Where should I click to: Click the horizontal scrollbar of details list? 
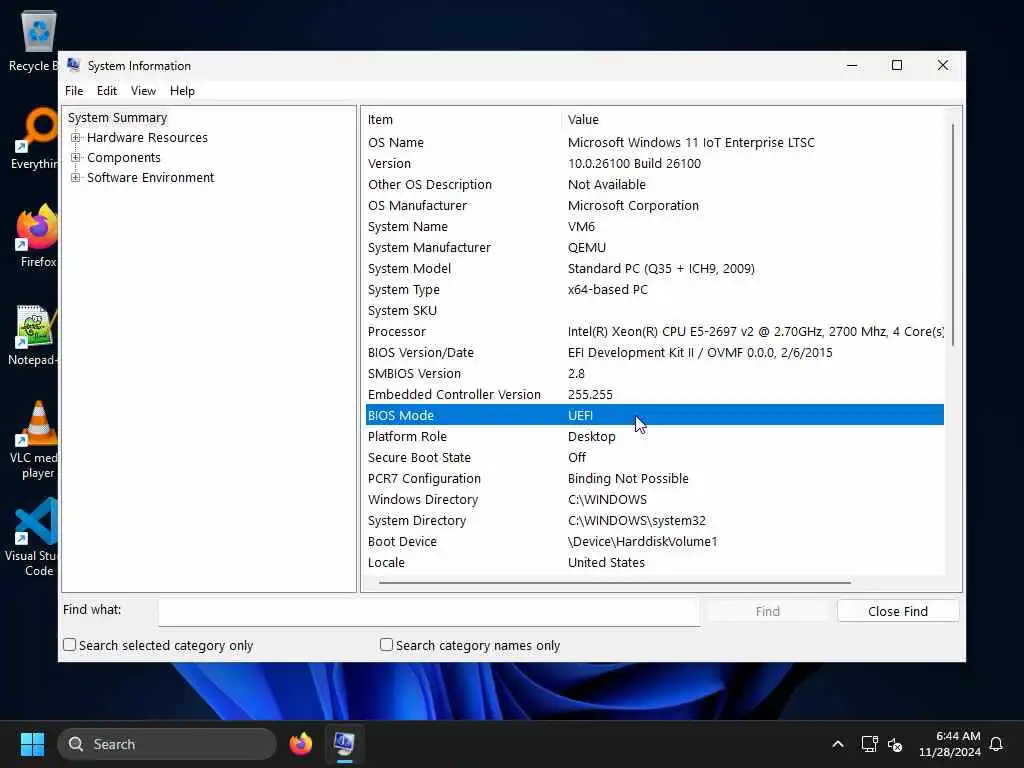click(614, 582)
